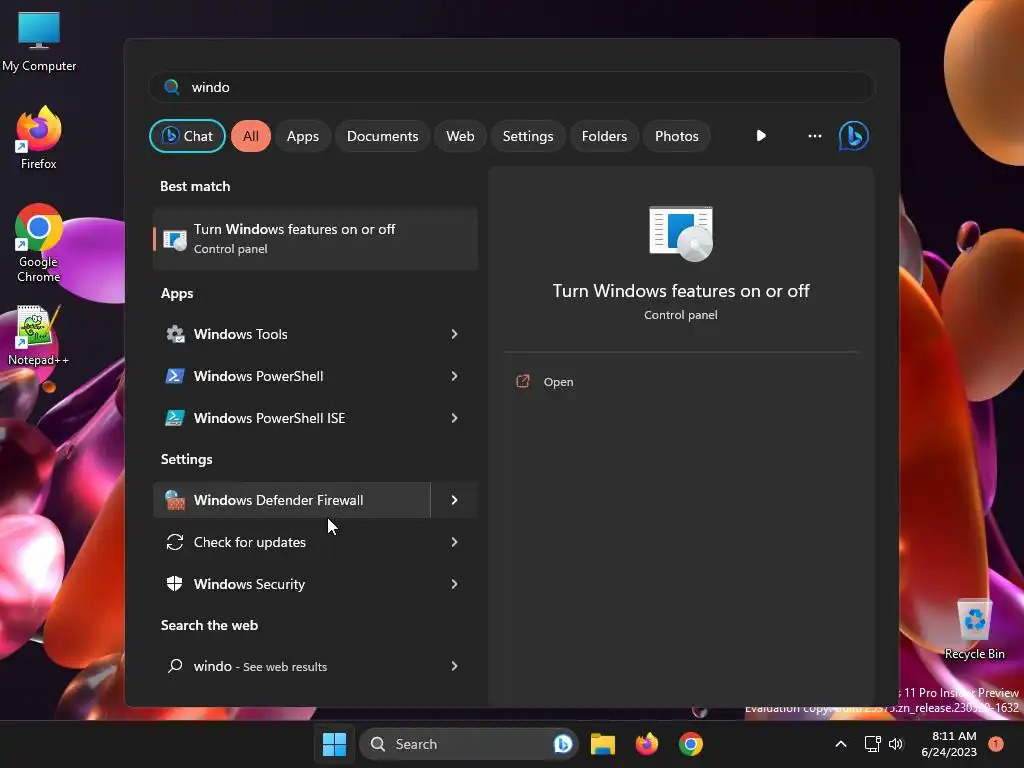Expand the windo web results arrow
The width and height of the screenshot is (1024, 768).
click(455, 666)
